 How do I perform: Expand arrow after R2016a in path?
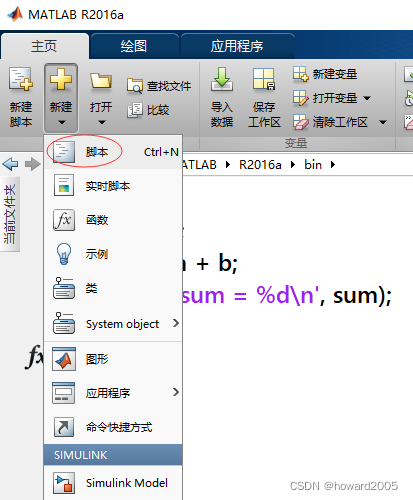293,165
